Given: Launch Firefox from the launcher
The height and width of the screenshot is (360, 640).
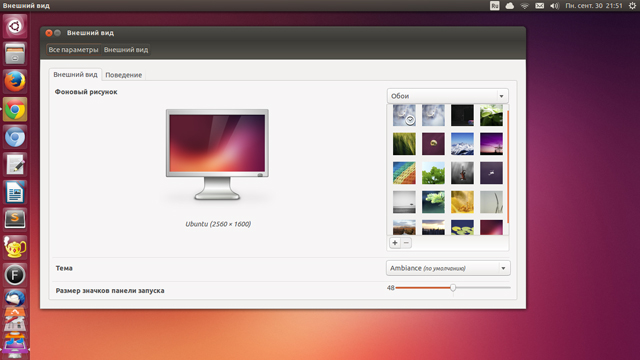Looking at the screenshot, I should 15,81.
